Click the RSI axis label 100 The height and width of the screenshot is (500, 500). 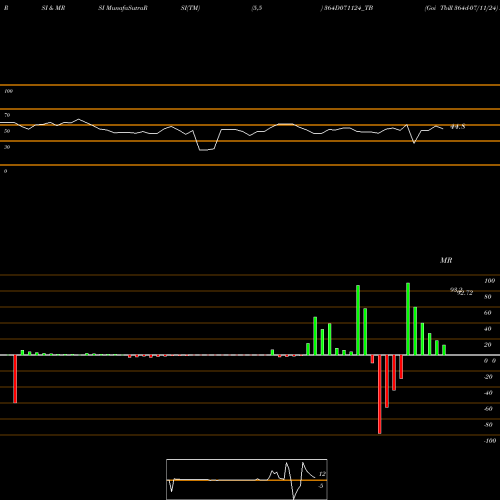8,91
